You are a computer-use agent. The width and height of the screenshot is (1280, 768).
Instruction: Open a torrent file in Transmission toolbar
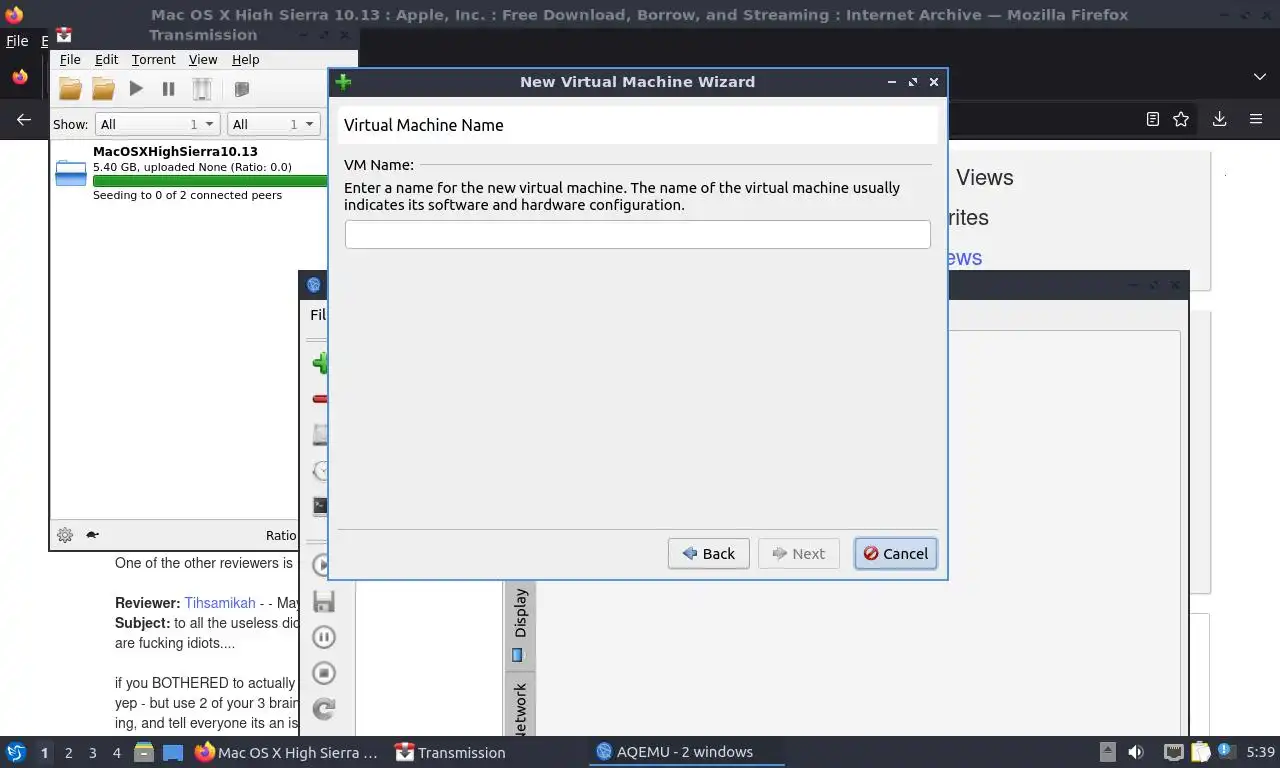(70, 89)
